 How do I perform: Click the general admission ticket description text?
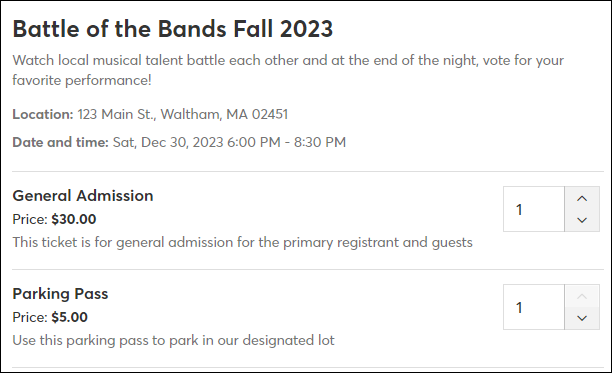coord(242,242)
